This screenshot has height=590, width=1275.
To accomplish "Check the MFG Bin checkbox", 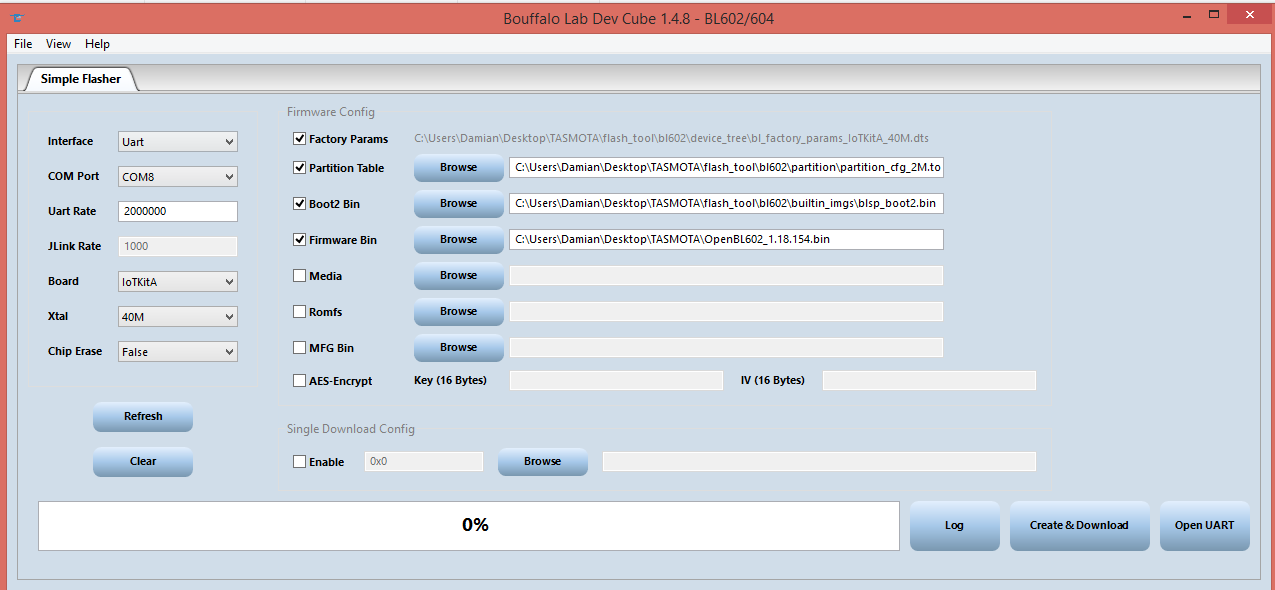I will 299,348.
